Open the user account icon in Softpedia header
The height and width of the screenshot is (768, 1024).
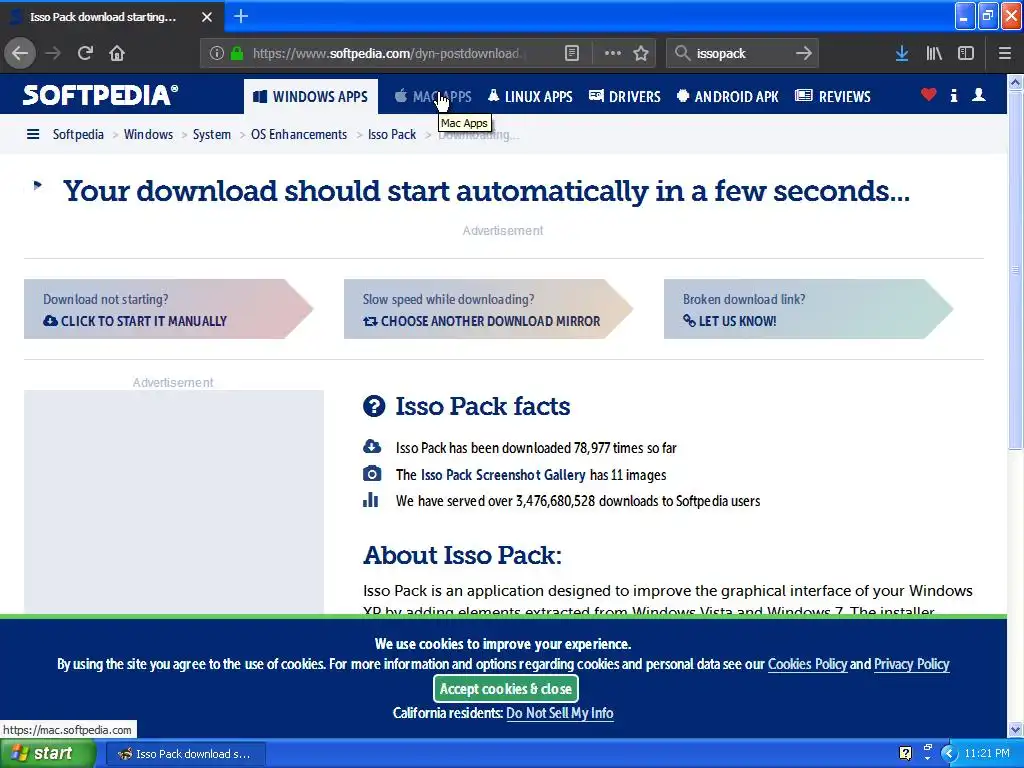979,95
